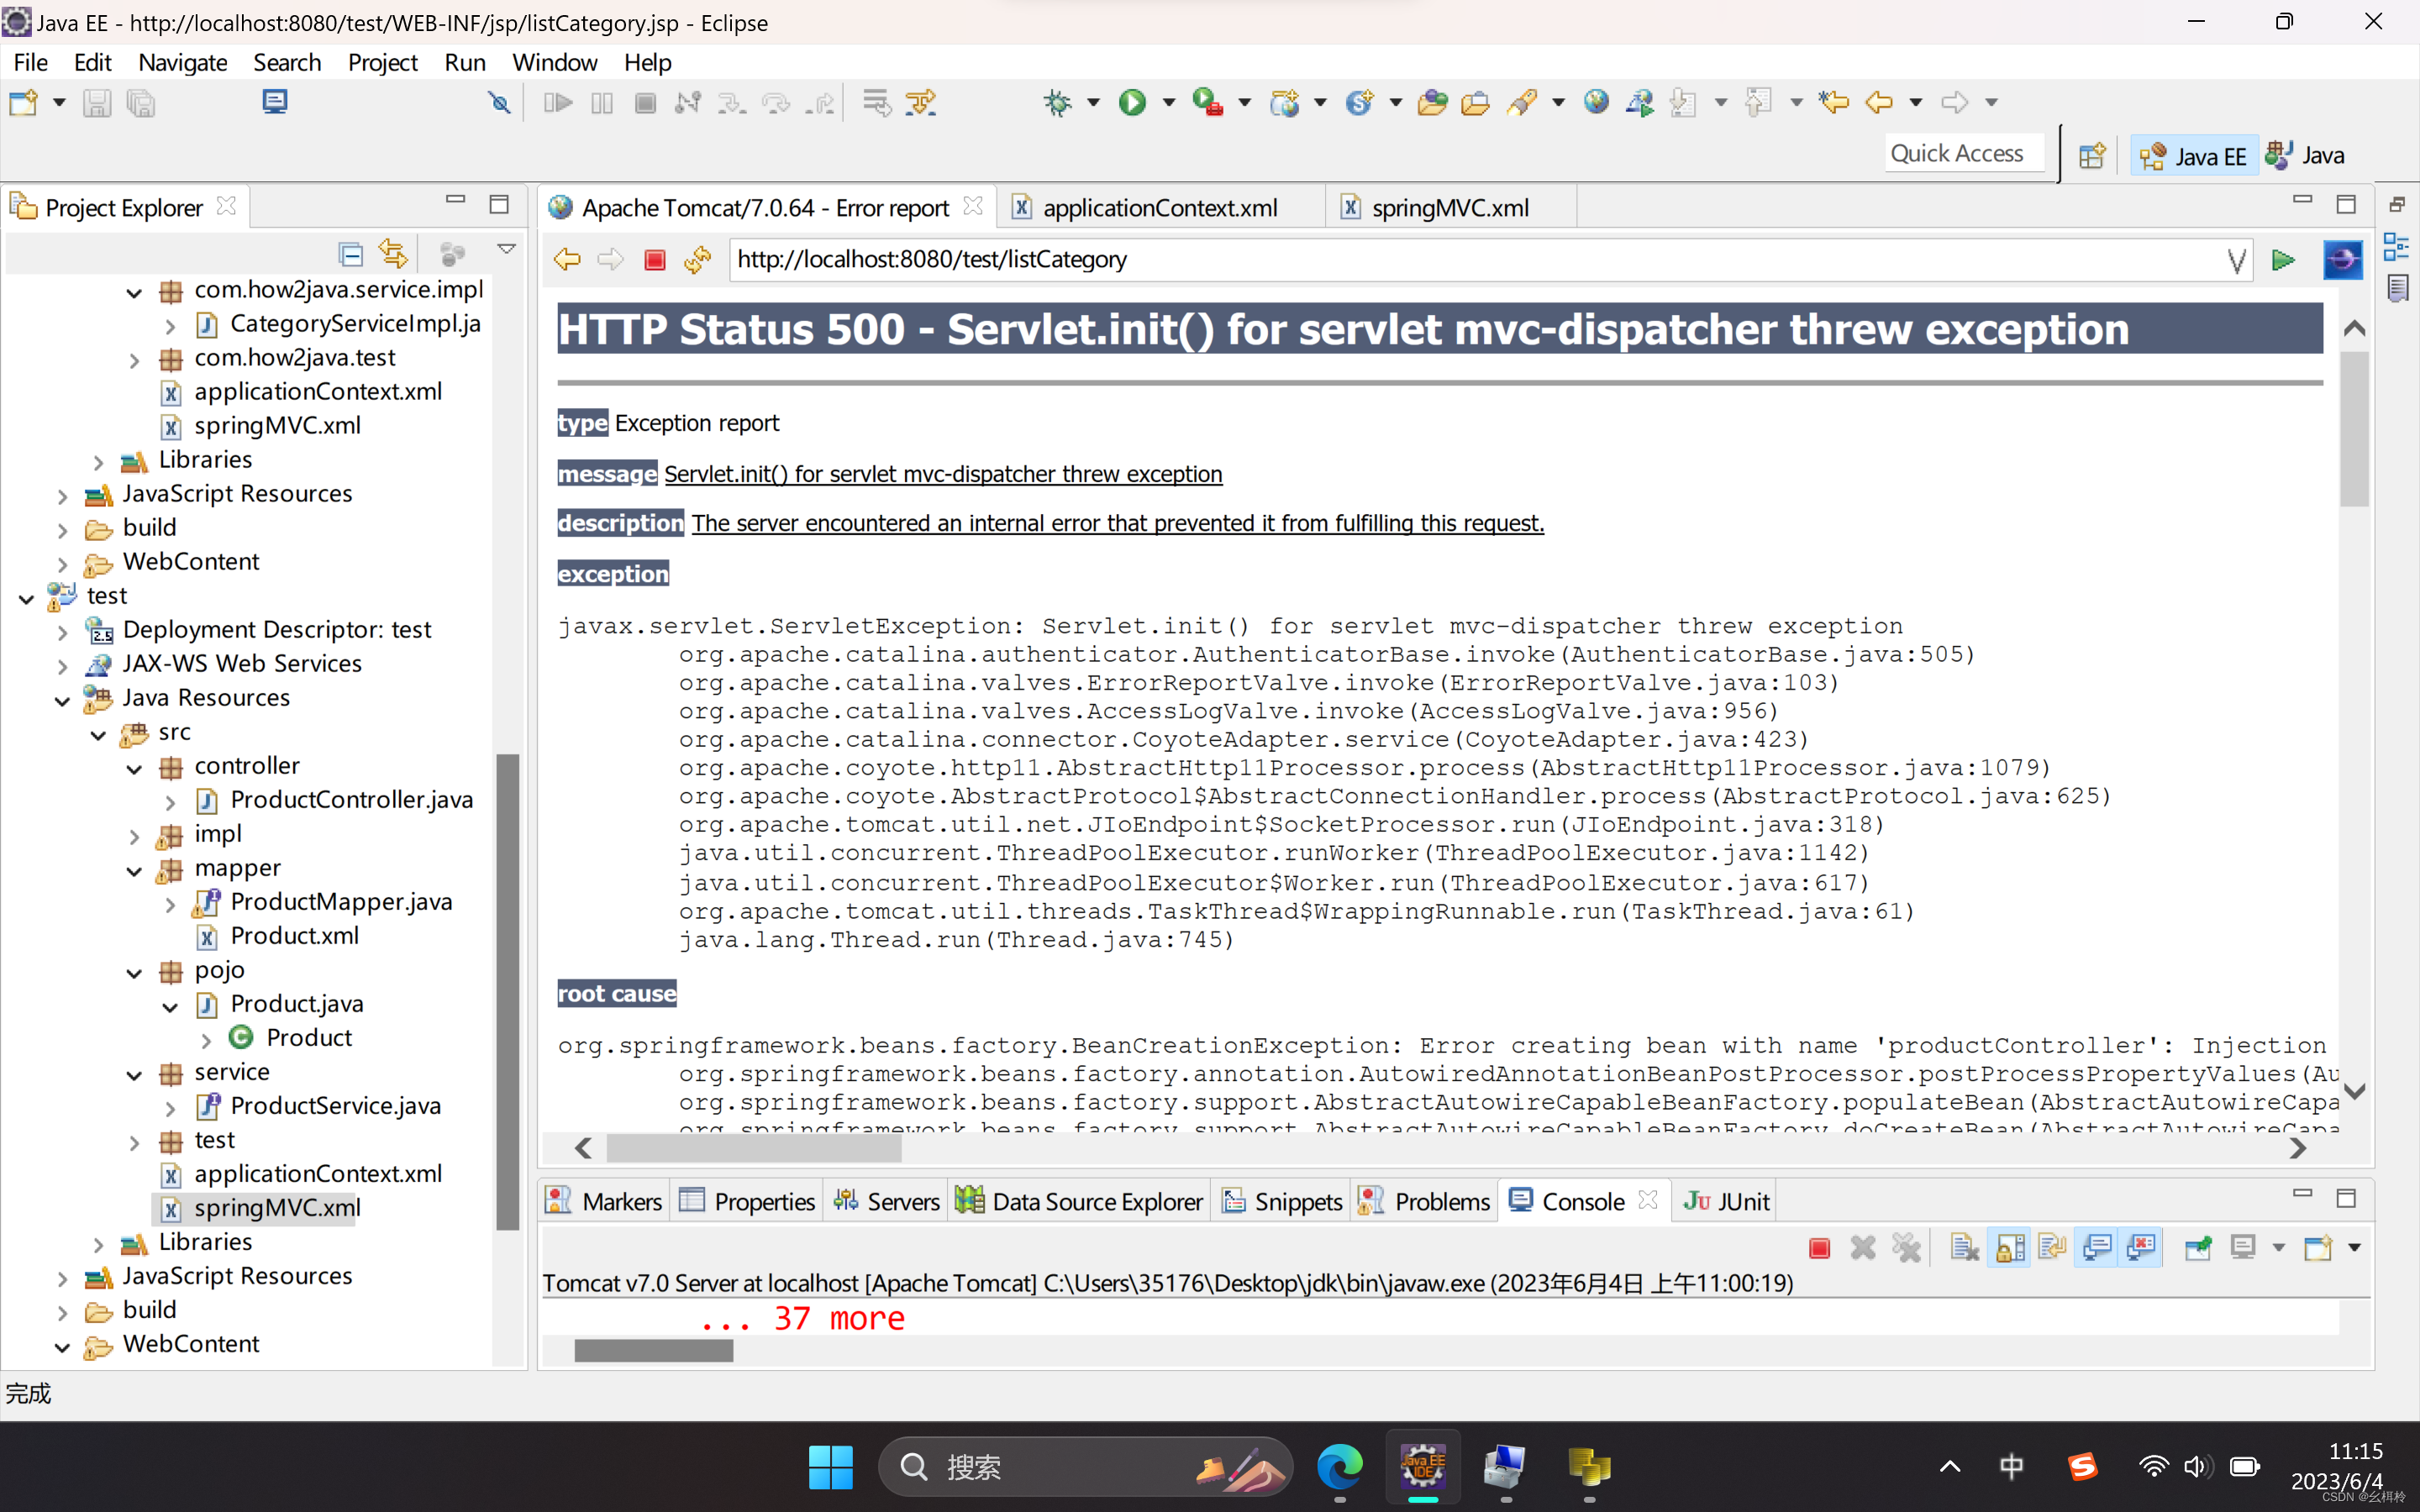This screenshot has width=2420, height=1512.
Task: Expand the ProductController.java tree node
Action: [170, 802]
